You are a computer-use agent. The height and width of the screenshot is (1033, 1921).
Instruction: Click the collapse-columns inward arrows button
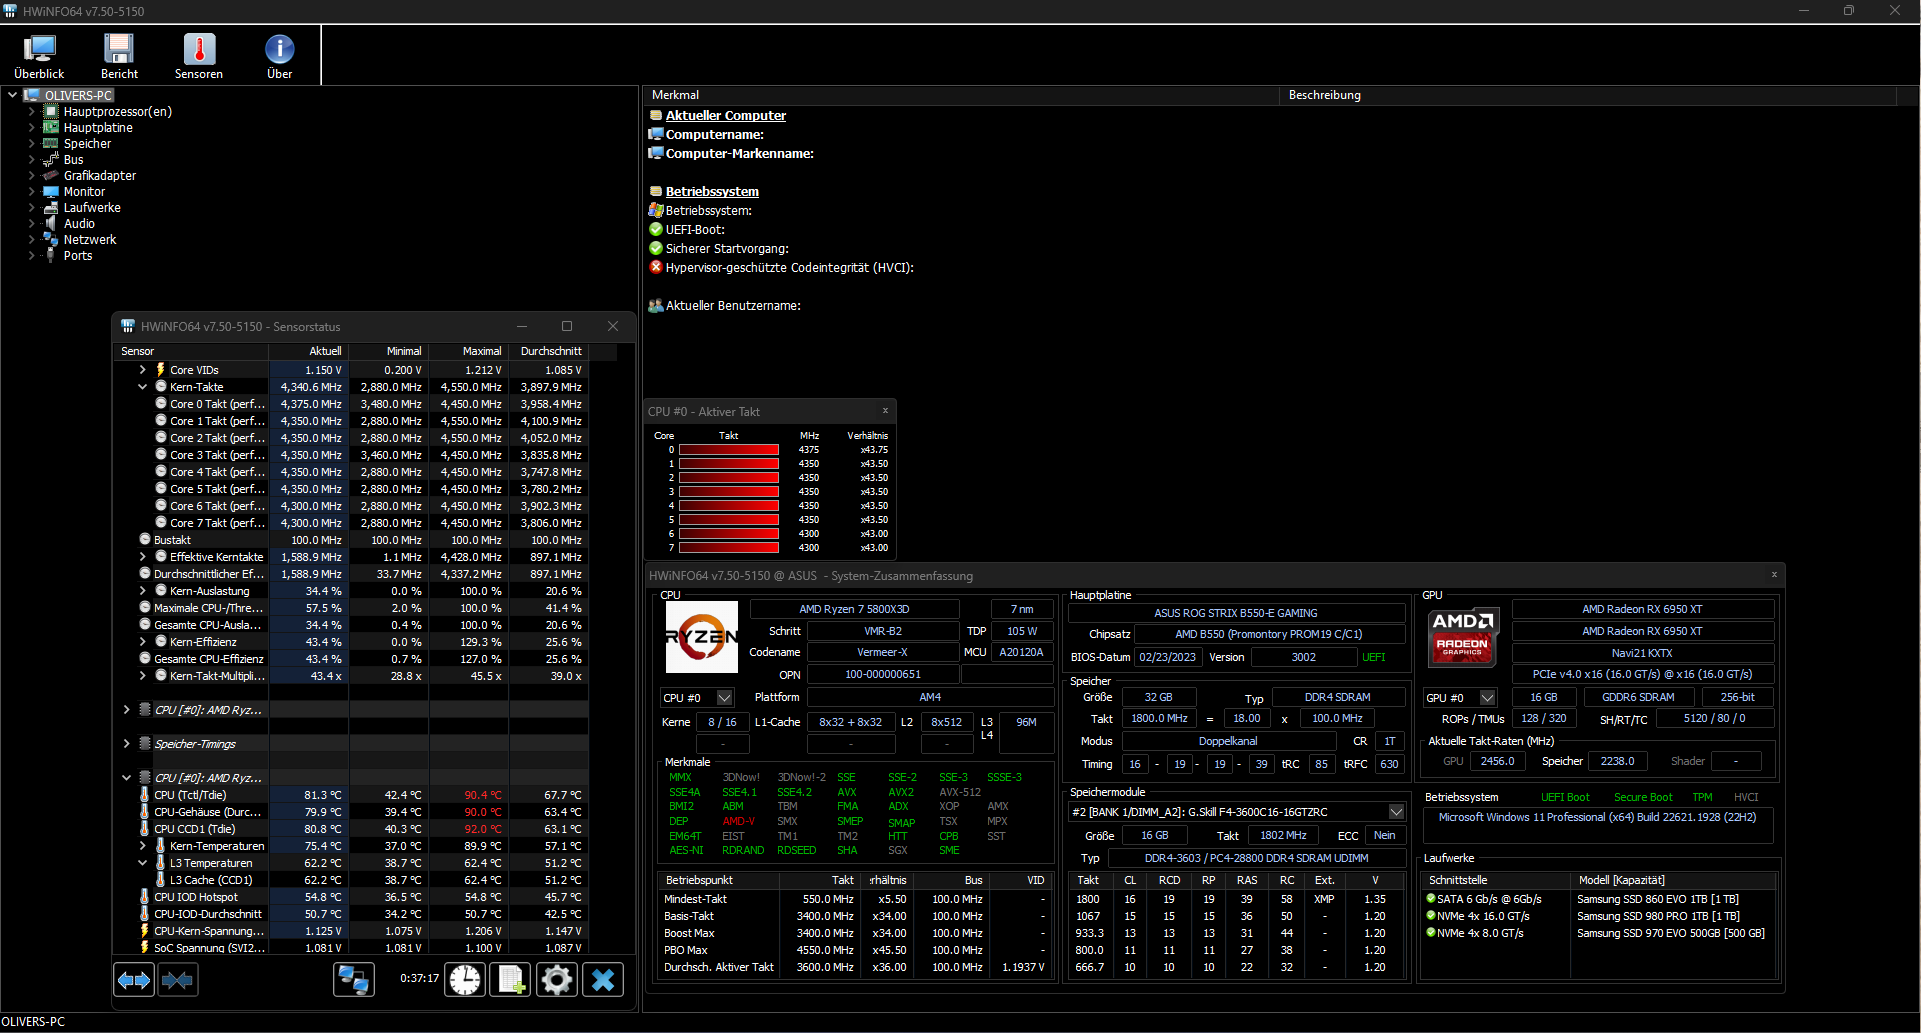click(x=177, y=980)
